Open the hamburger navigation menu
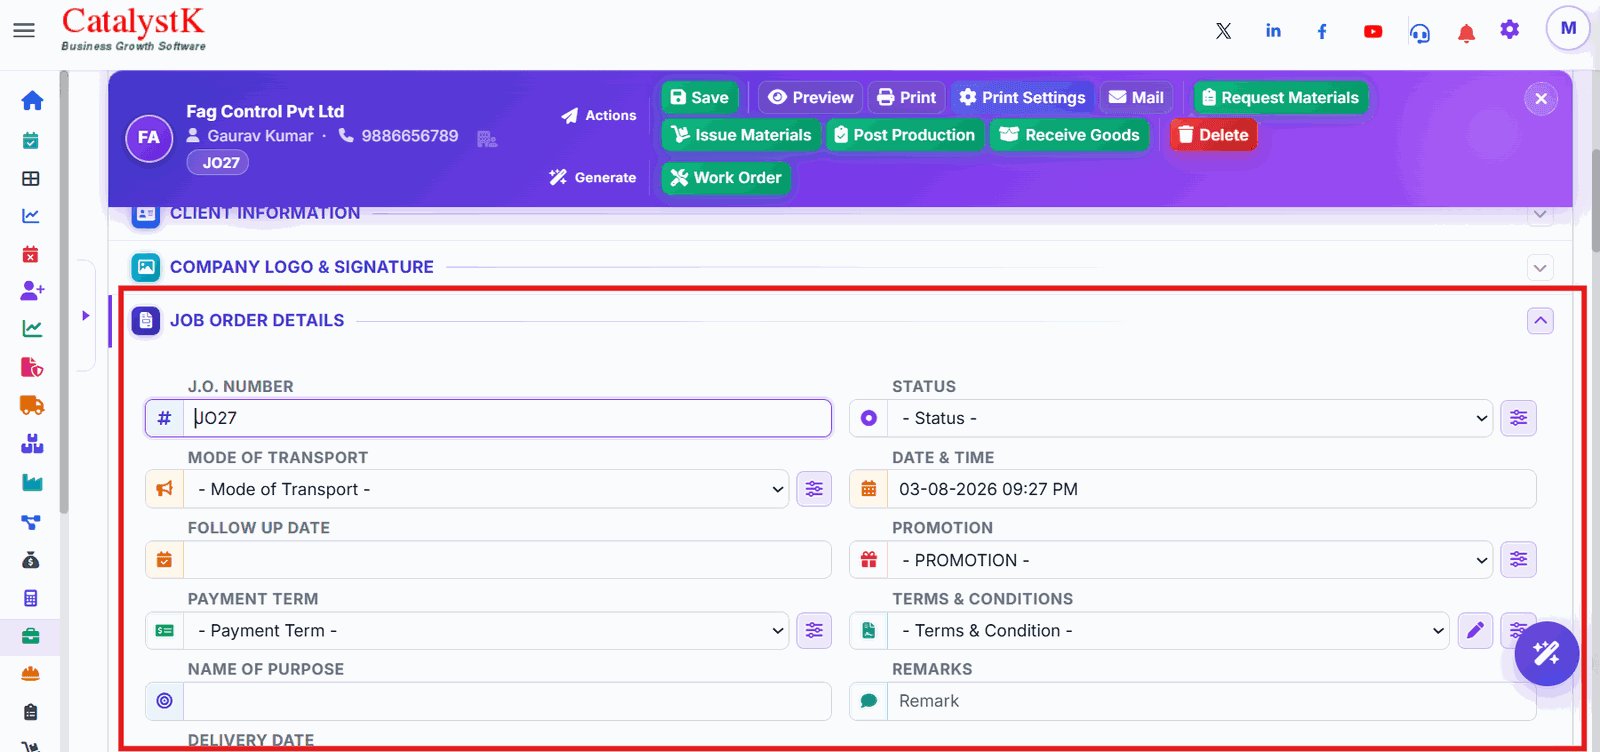 (24, 31)
